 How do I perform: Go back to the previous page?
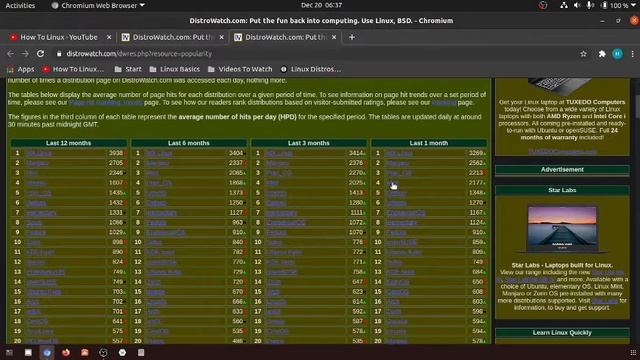[x=10, y=54]
